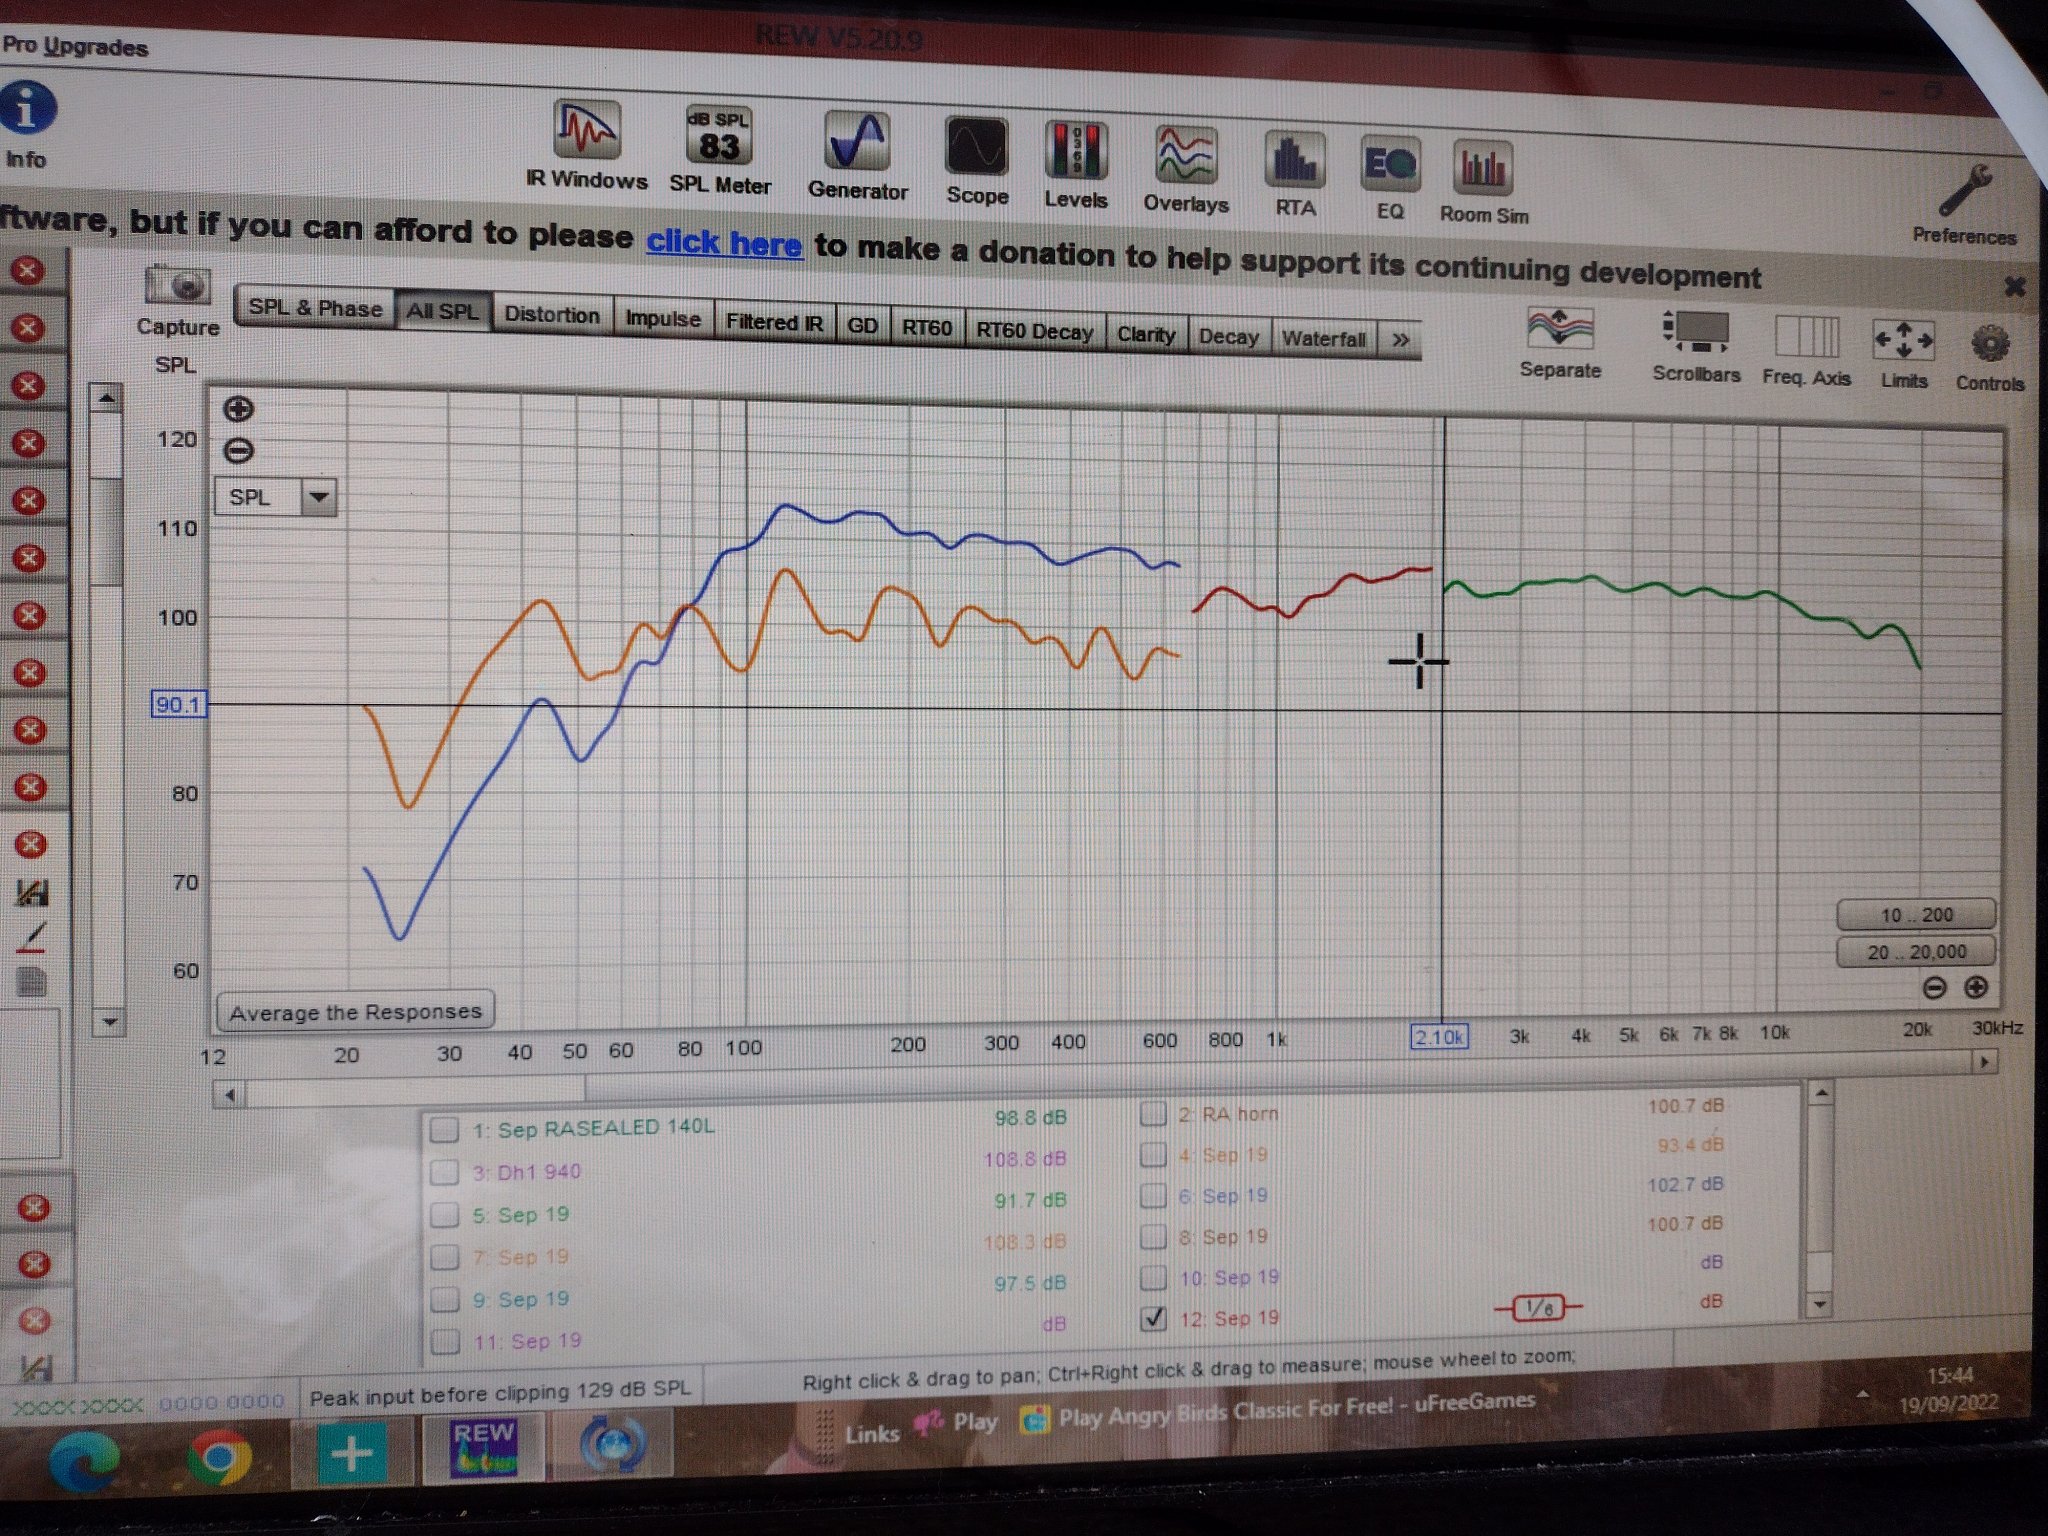The image size is (2048, 1536).
Task: Open the RT60 Decay tab
Action: [1034, 331]
